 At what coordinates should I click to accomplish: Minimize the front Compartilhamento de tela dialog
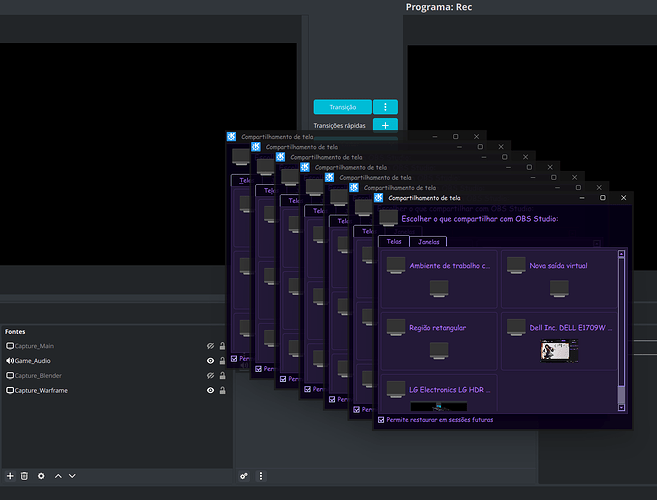pyautogui.click(x=582, y=198)
